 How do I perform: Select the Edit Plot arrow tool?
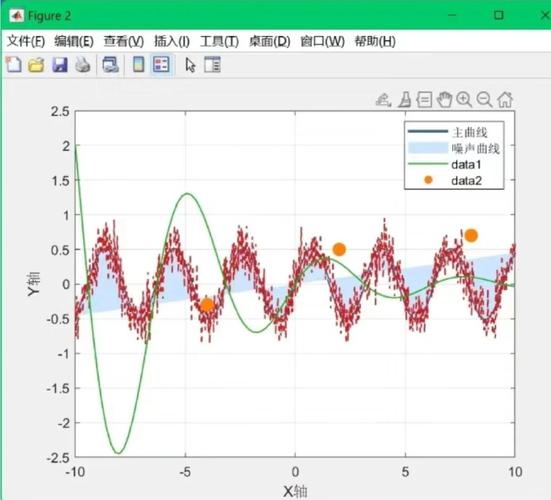190,65
